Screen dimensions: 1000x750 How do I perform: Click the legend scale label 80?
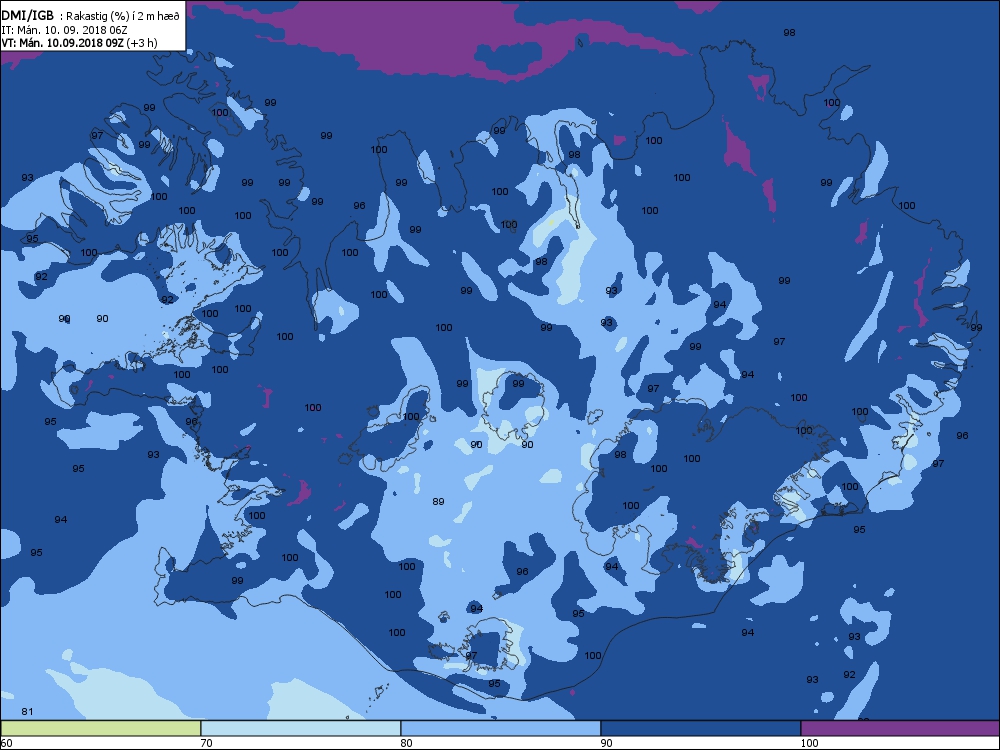pos(406,743)
